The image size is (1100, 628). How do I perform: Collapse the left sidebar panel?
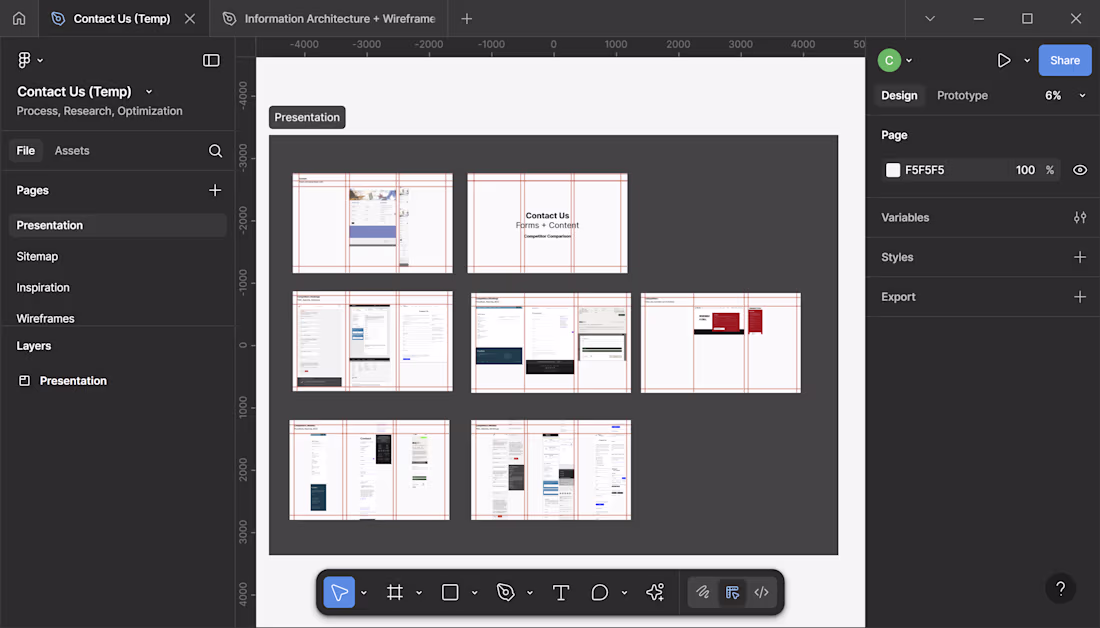211,60
